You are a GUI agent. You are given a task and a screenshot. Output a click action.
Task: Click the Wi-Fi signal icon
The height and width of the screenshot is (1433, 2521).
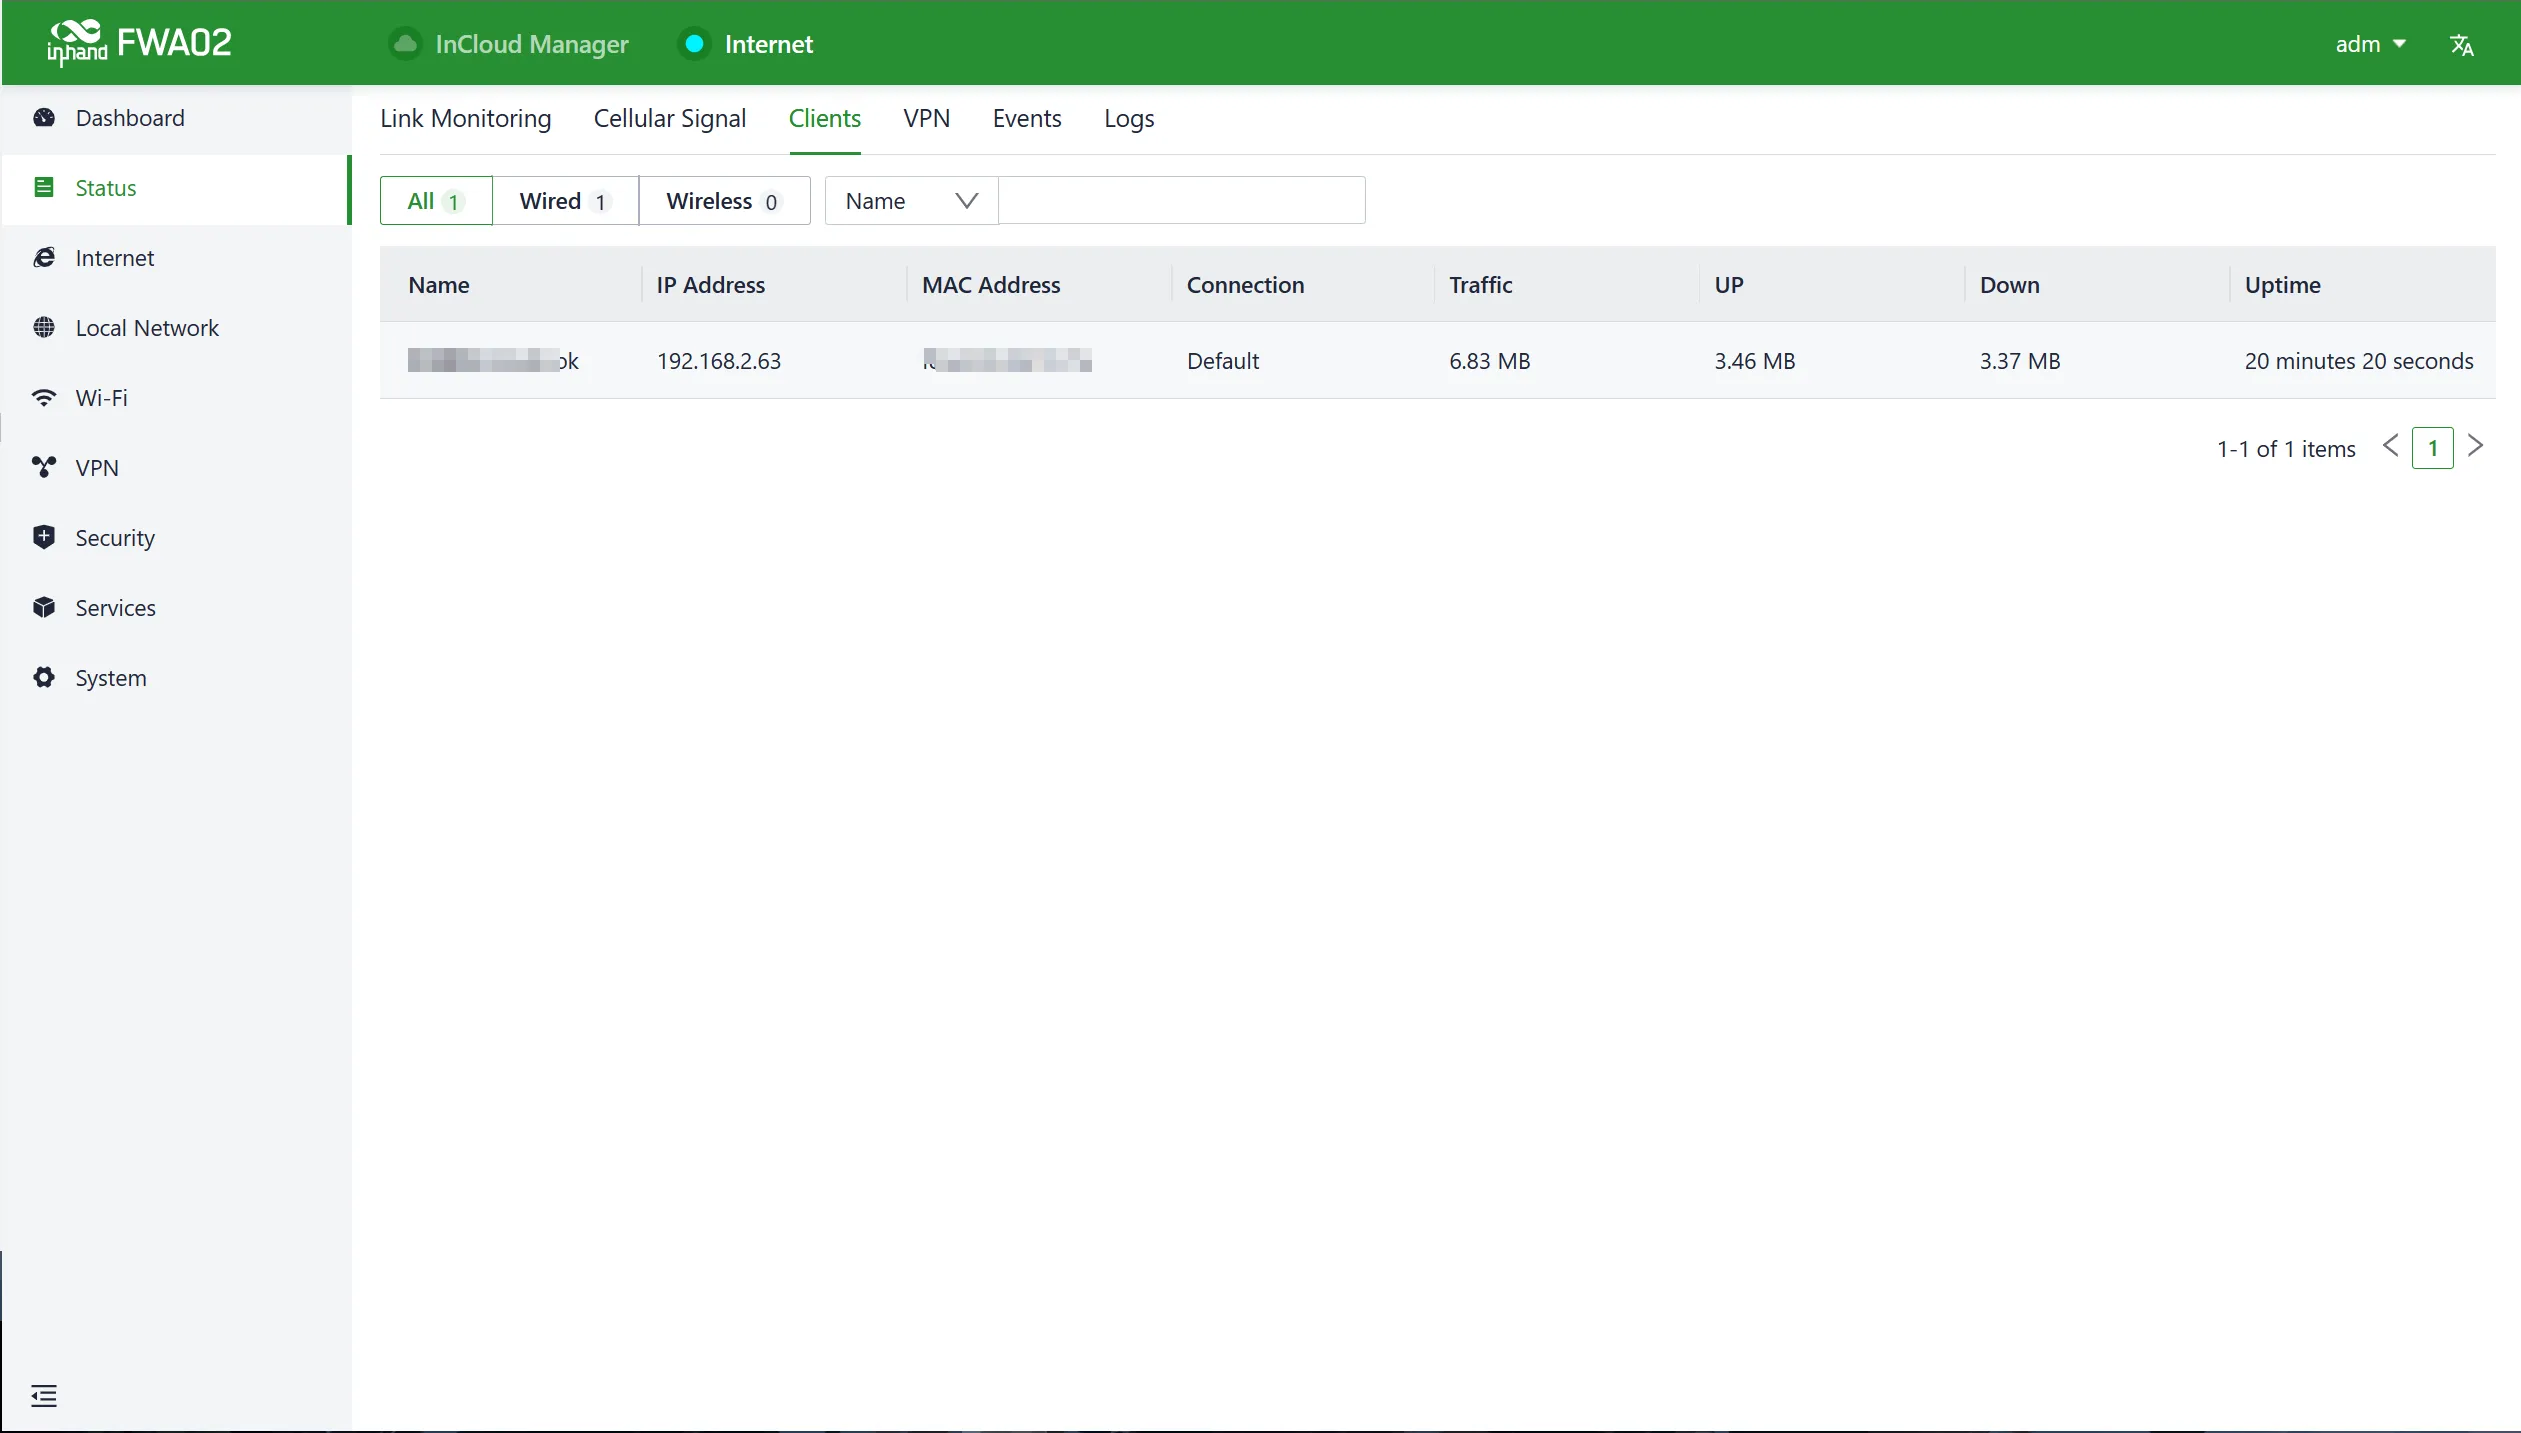coord(44,398)
